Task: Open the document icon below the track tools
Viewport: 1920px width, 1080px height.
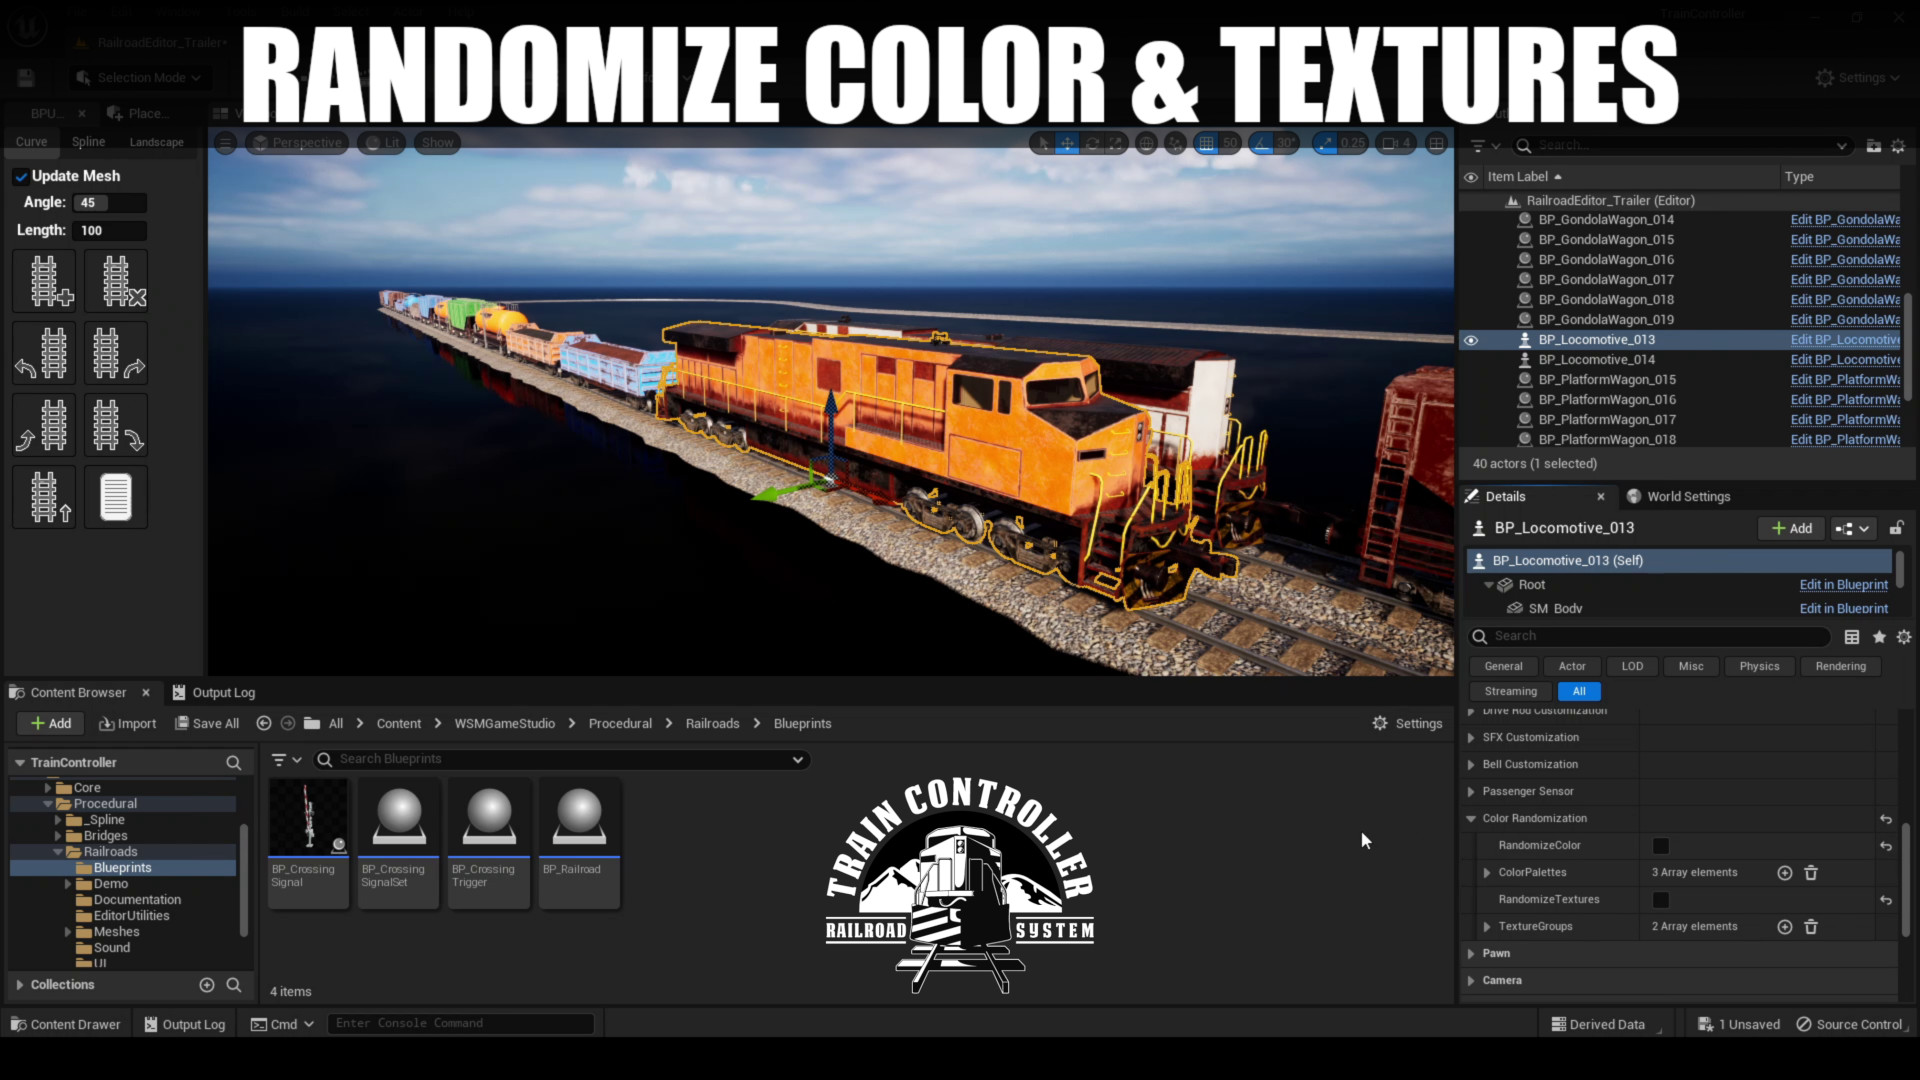Action: click(x=116, y=497)
